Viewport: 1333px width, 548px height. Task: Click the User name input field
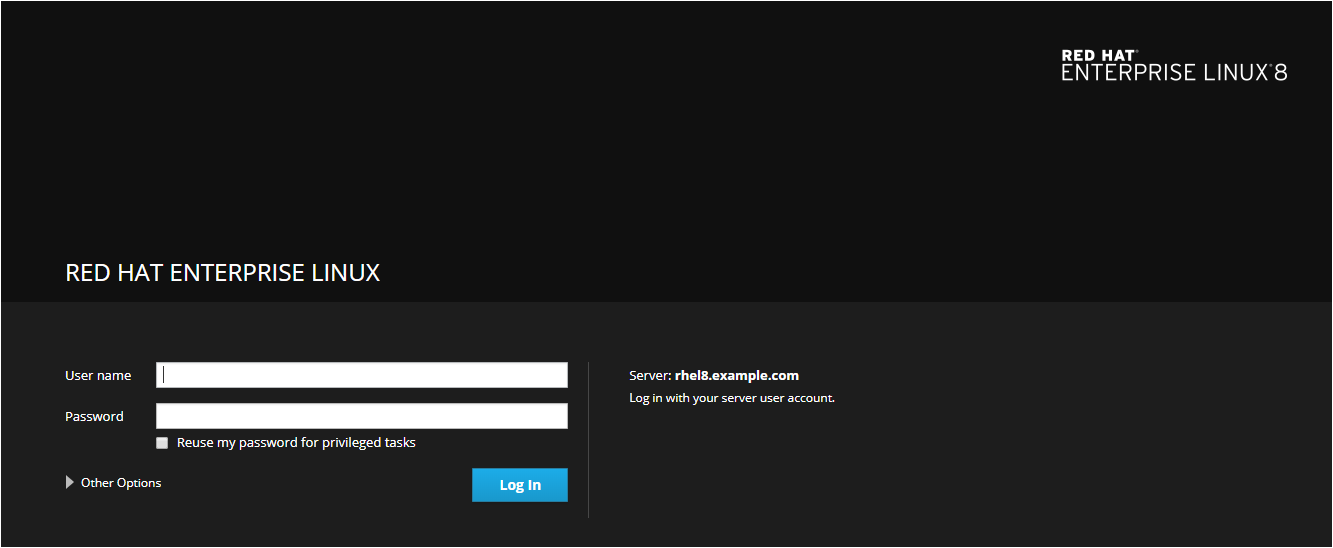point(362,375)
